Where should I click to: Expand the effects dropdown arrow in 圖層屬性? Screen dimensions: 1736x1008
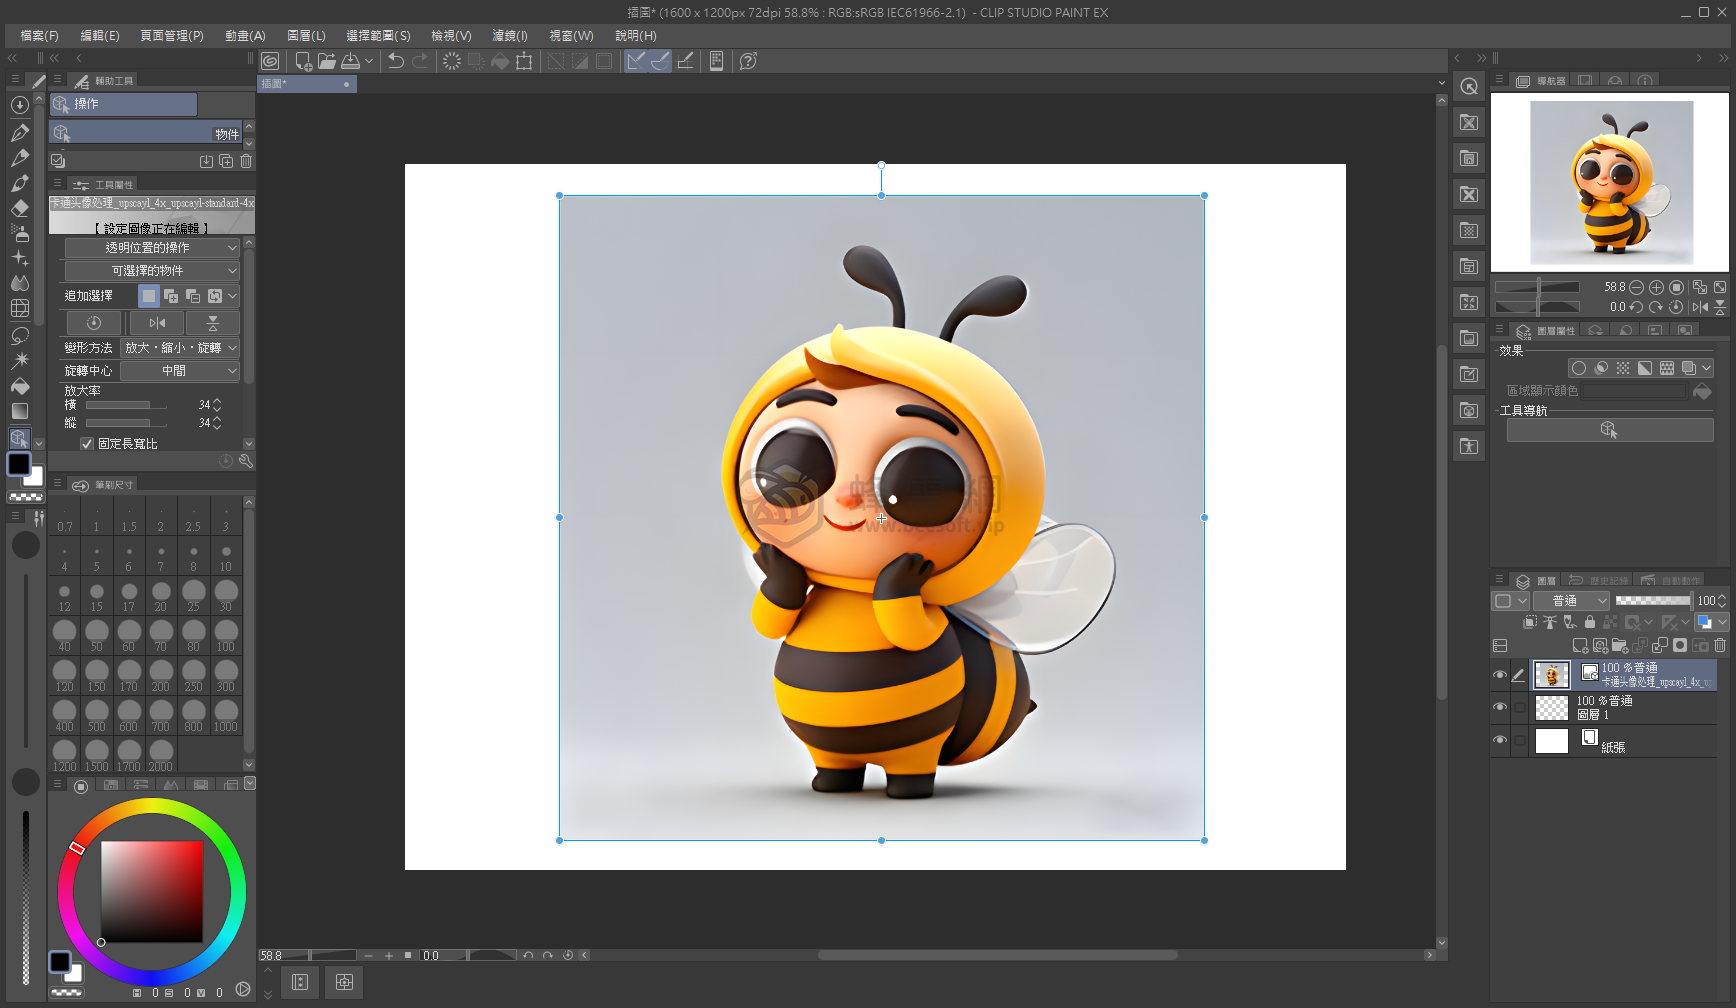(x=1707, y=368)
